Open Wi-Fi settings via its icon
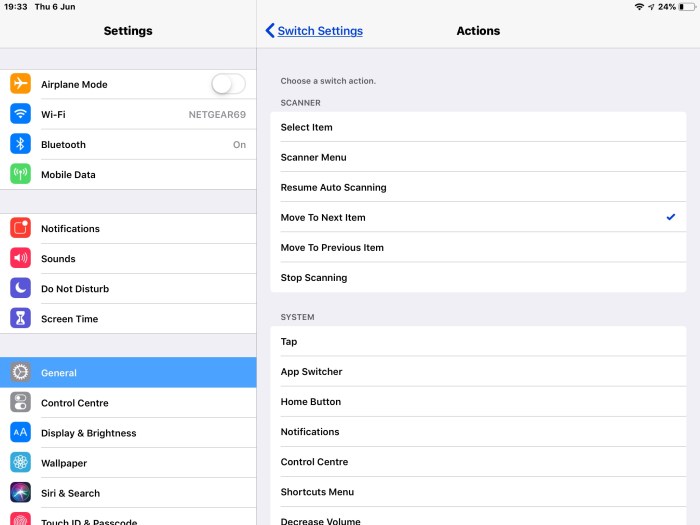The image size is (700, 525). (x=20, y=114)
